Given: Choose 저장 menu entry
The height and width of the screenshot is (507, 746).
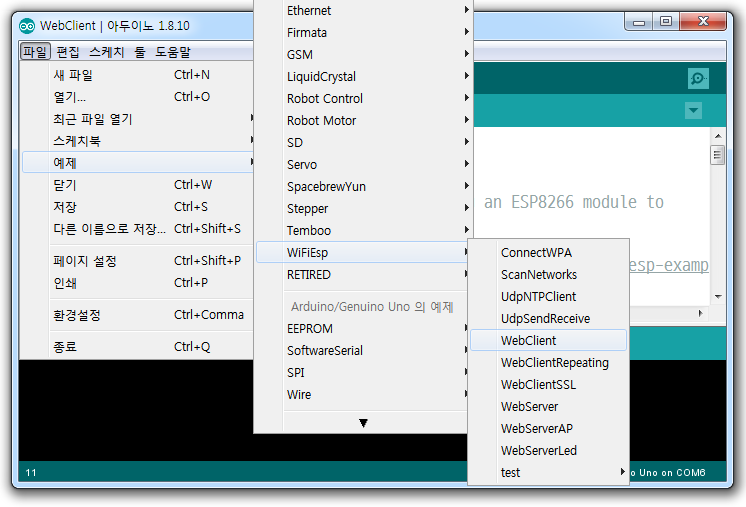Looking at the screenshot, I should [137, 206].
